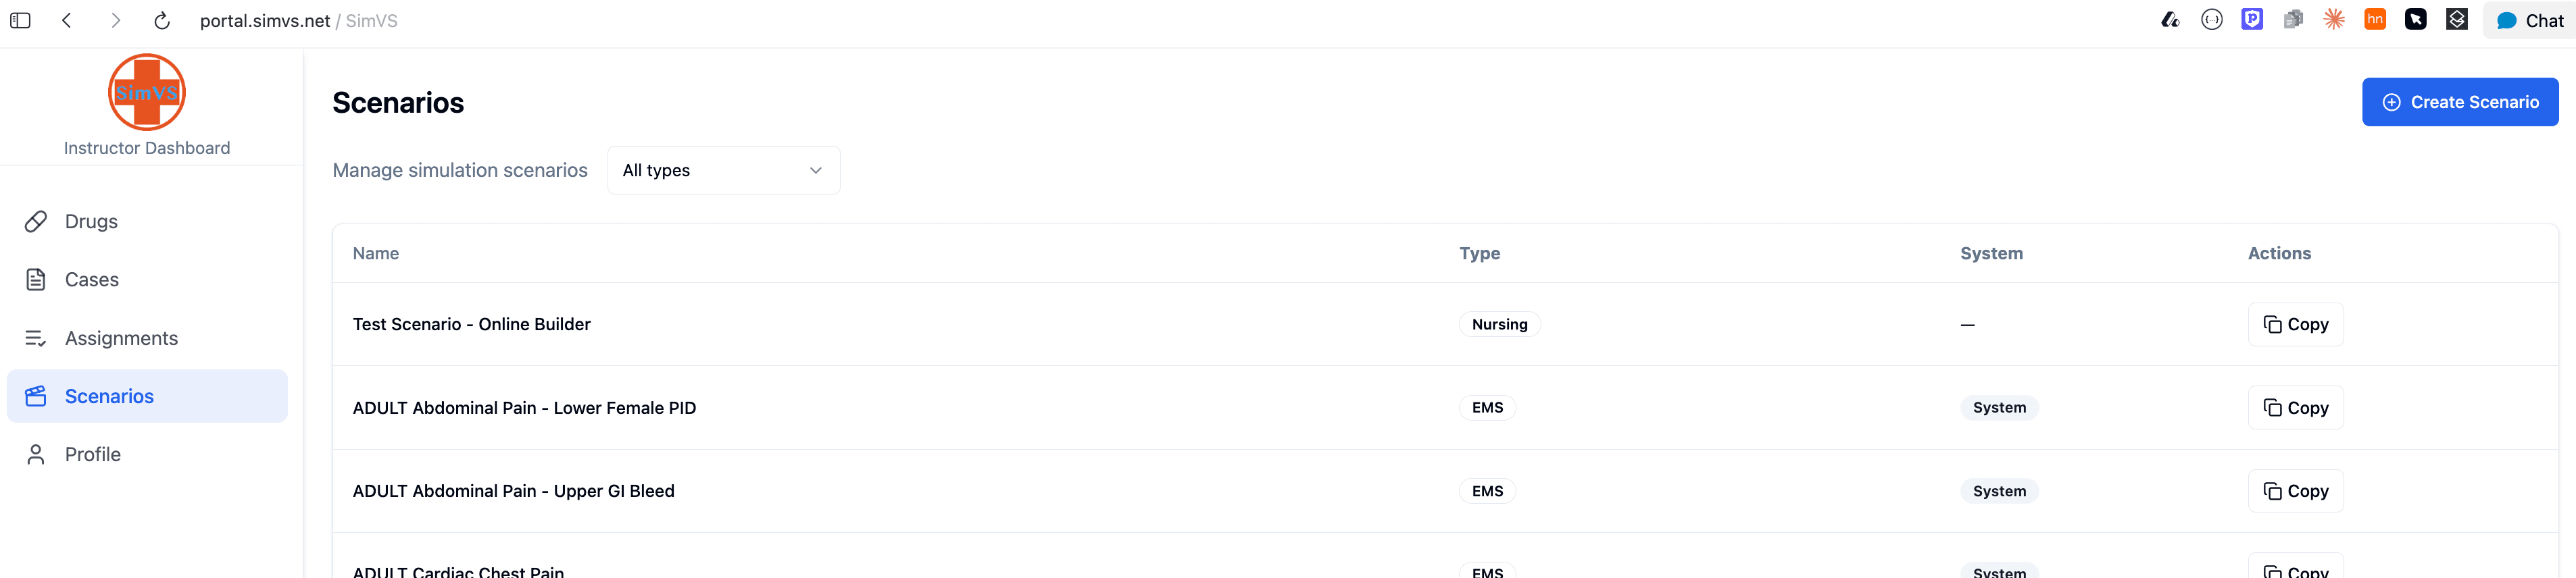Viewport: 2576px width, 578px height.
Task: Select the Drugs icon in the sidebar
Action: (36, 221)
